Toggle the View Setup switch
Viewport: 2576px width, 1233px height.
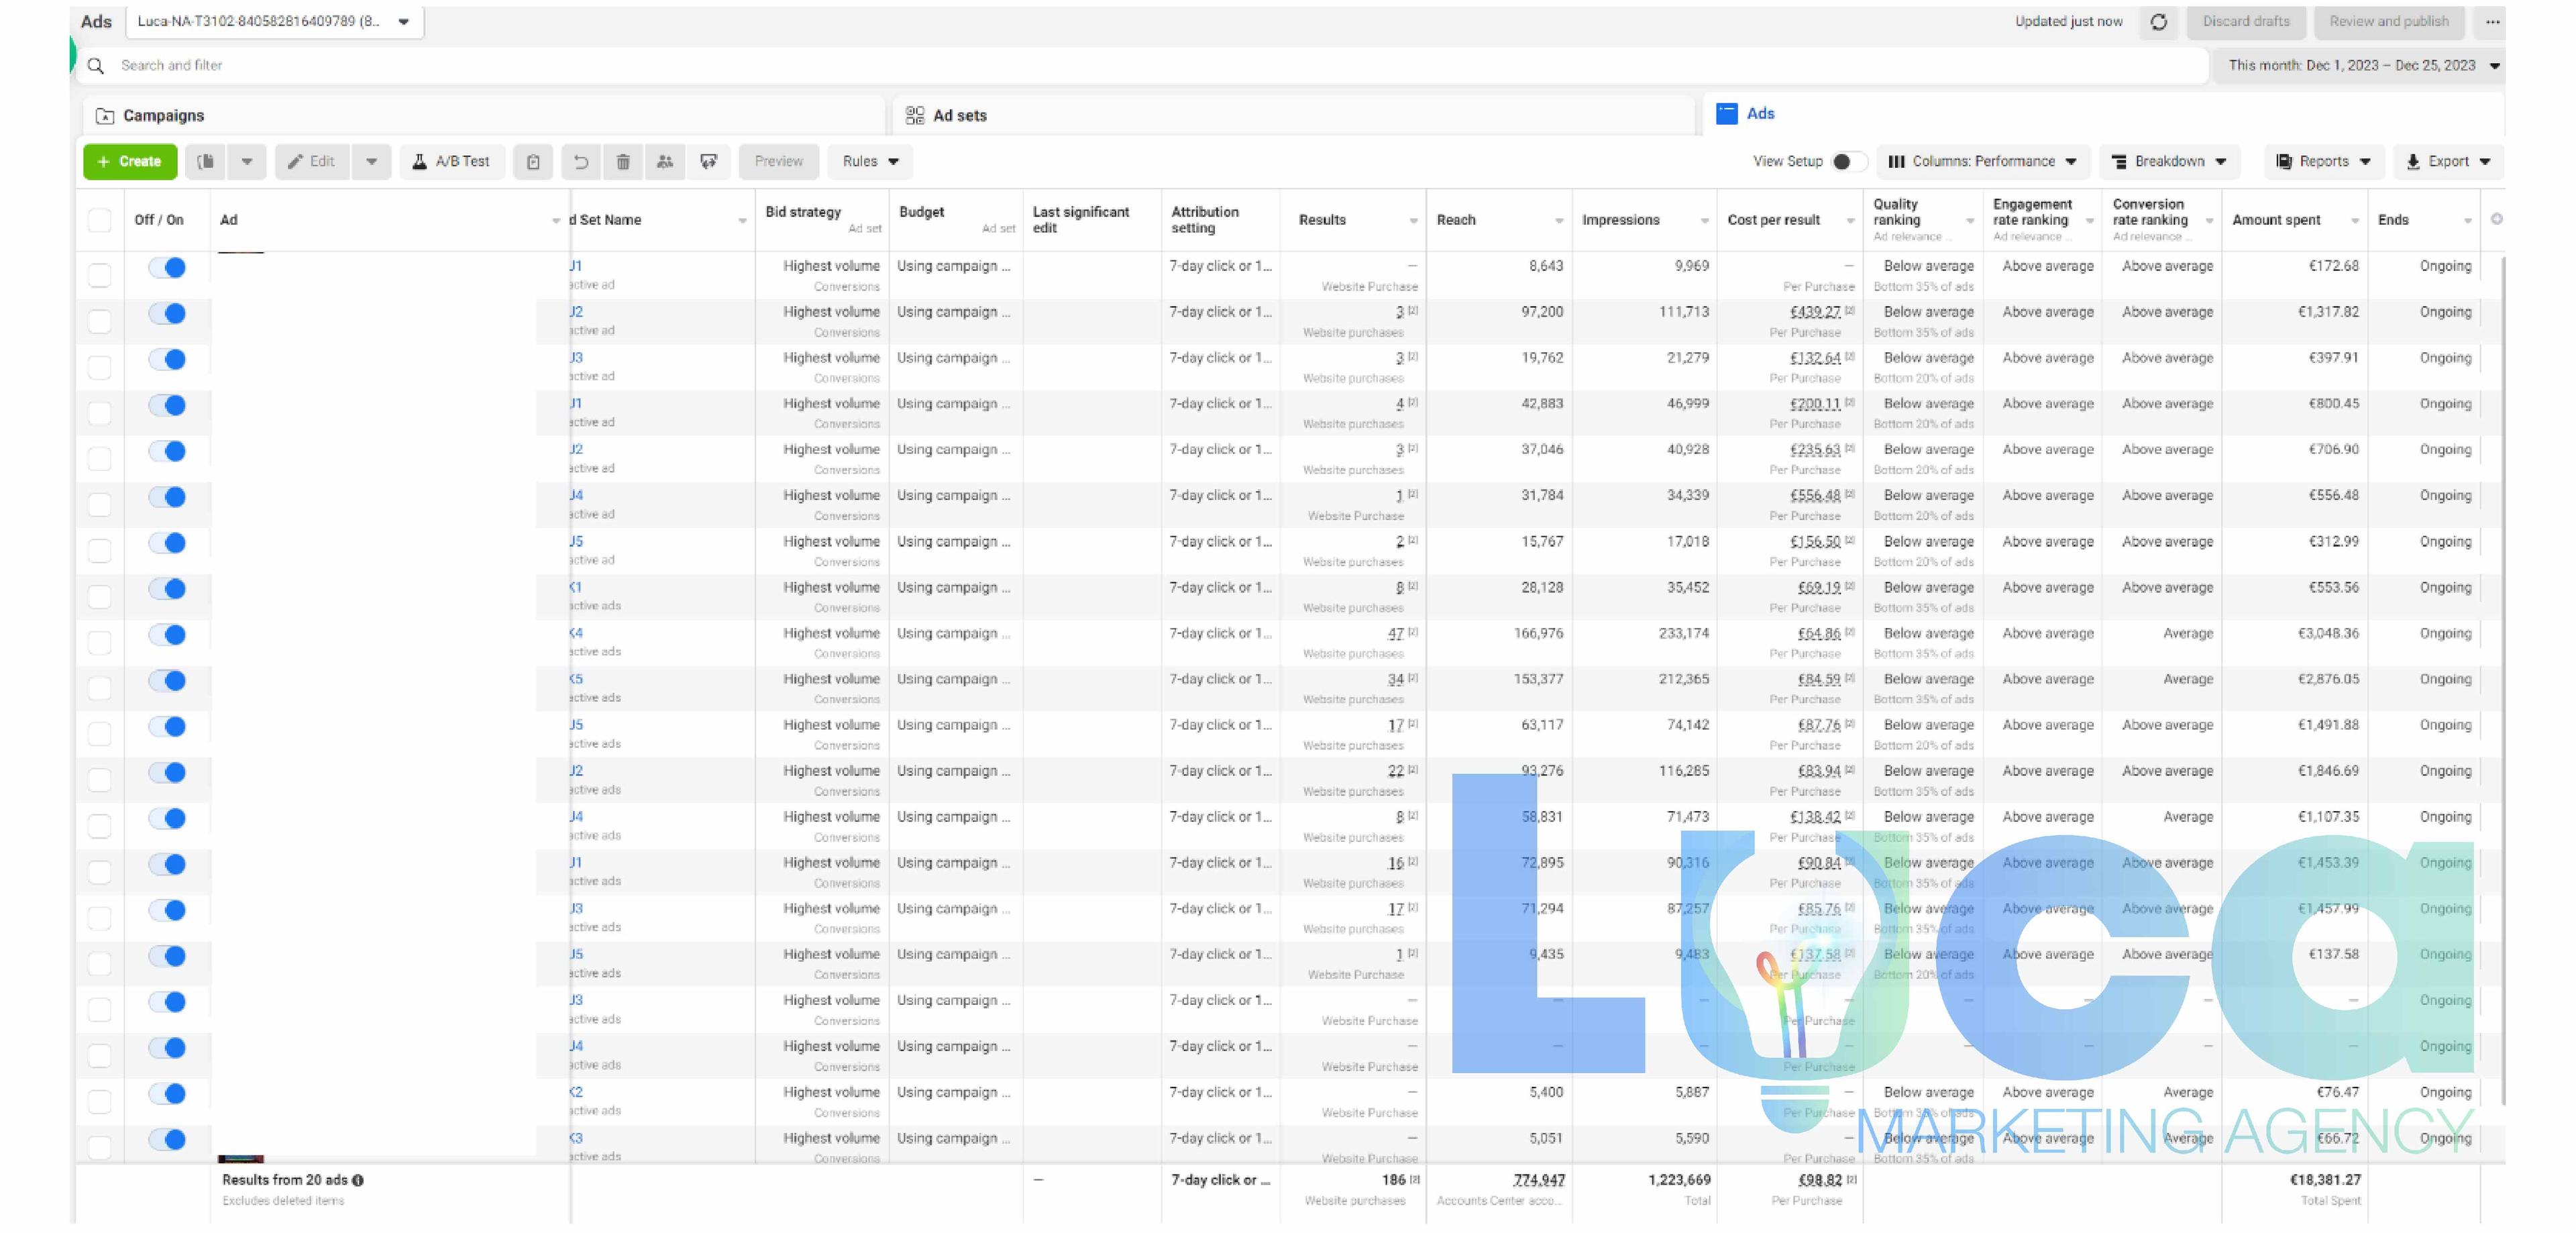click(1848, 162)
